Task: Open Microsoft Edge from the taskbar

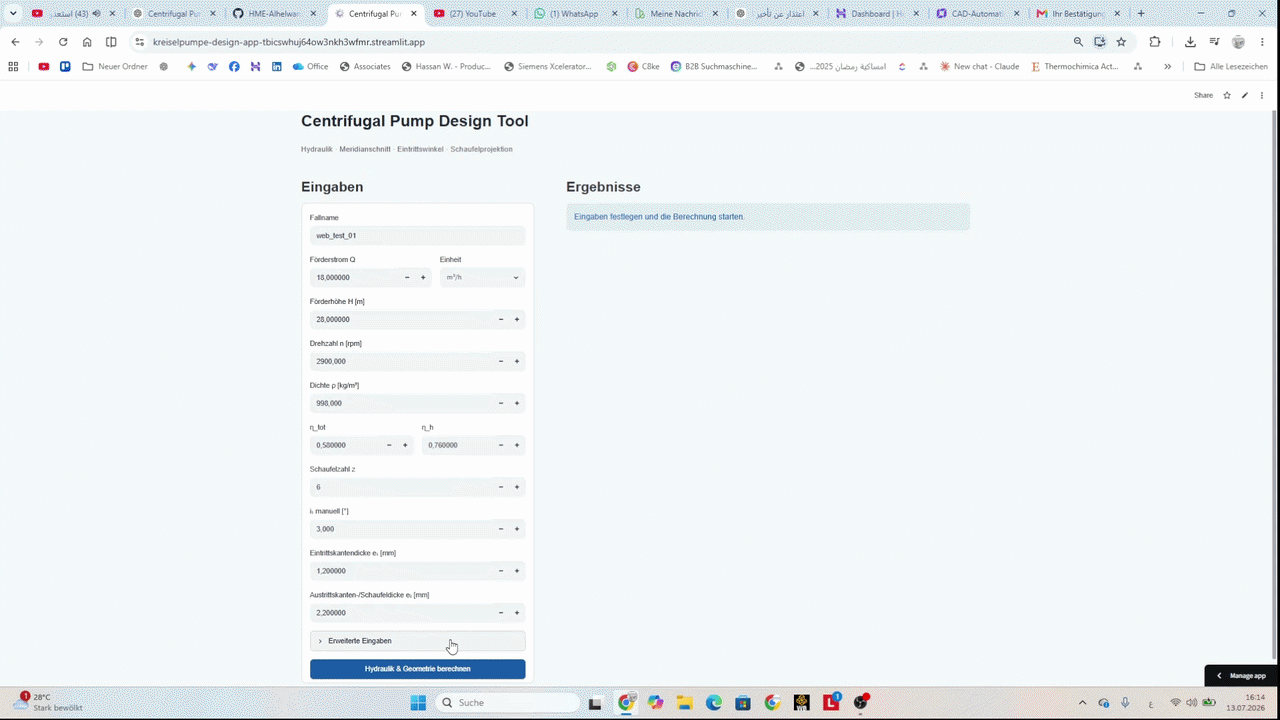Action: (714, 702)
